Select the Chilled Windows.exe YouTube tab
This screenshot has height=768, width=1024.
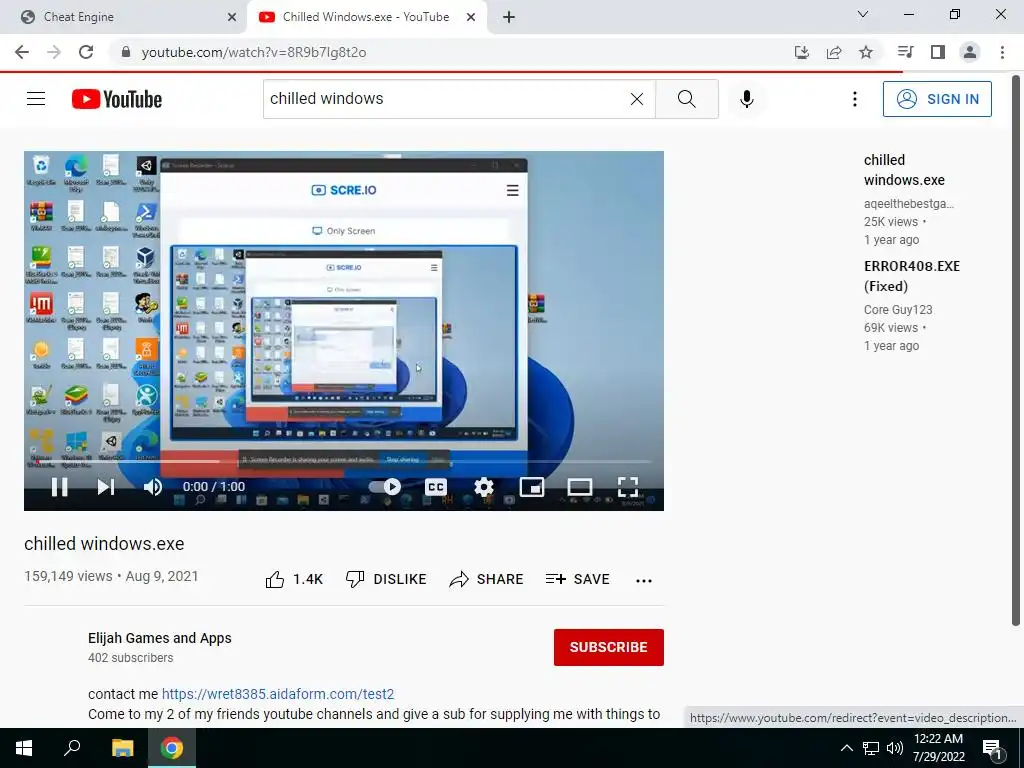366,17
